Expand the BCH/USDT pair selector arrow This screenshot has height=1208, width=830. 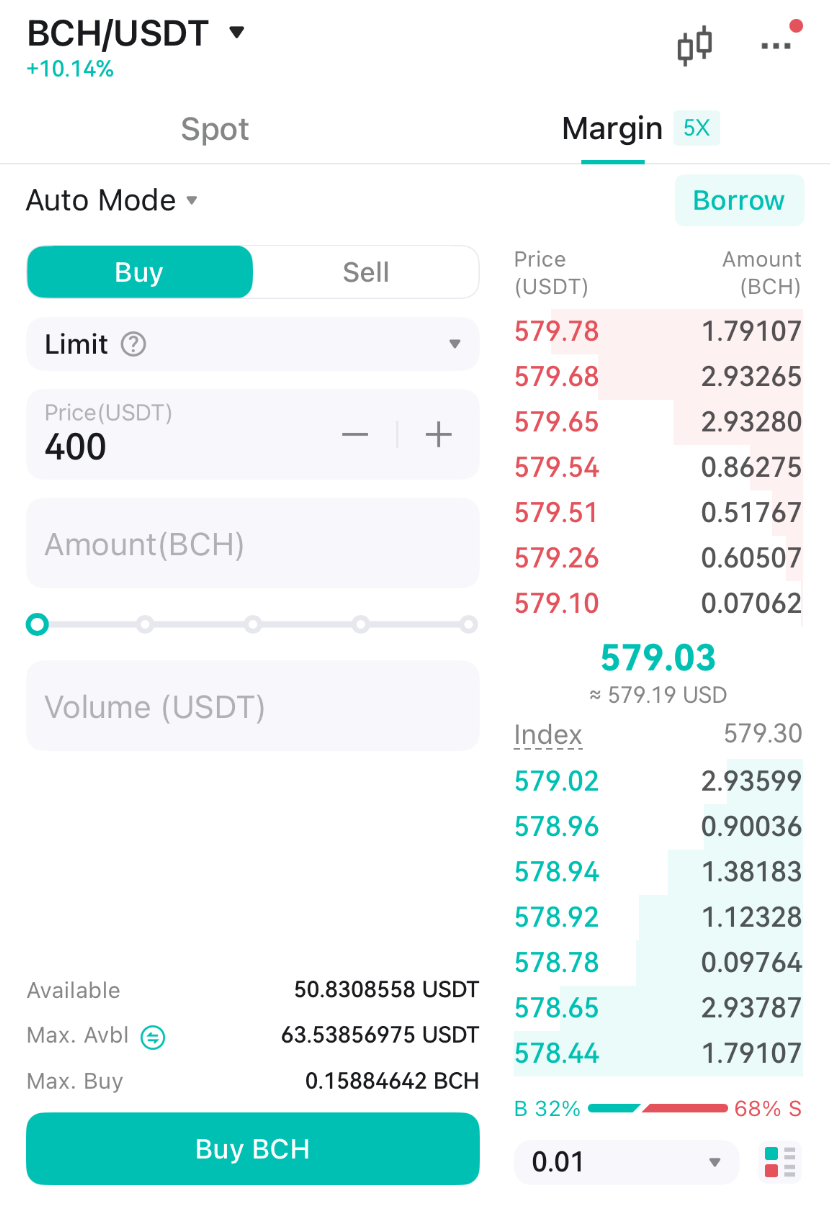click(237, 33)
